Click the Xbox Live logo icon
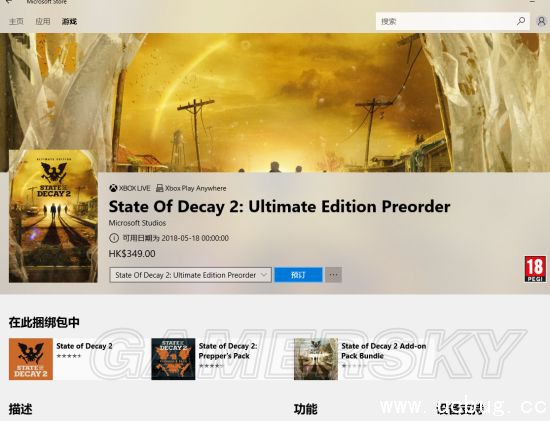Screen dimensions: 550x421 tap(113, 188)
